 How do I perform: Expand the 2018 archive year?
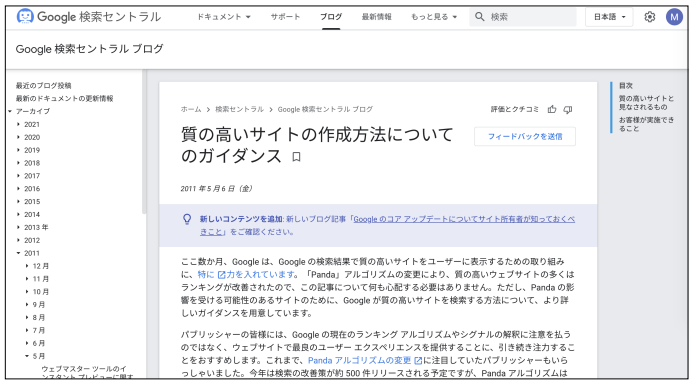(18, 163)
